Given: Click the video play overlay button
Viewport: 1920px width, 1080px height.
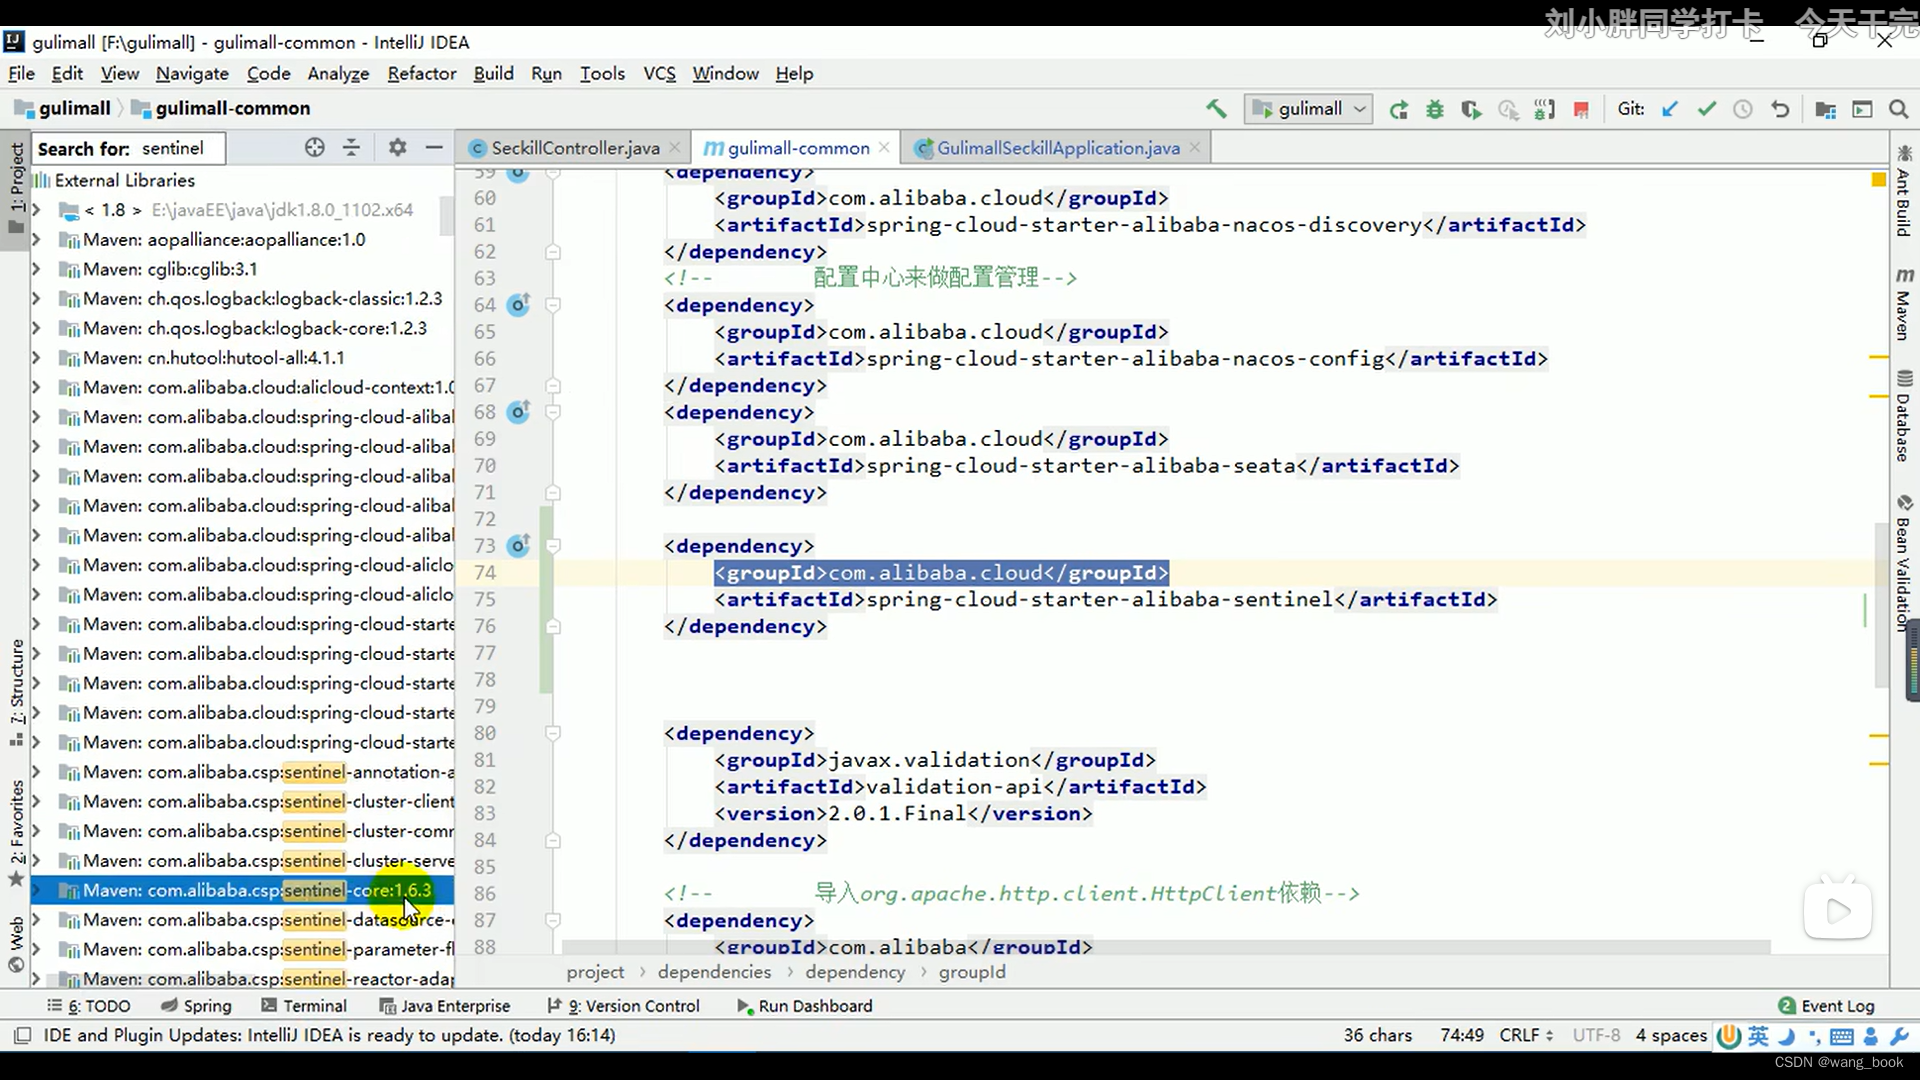Looking at the screenshot, I should click(x=1838, y=910).
